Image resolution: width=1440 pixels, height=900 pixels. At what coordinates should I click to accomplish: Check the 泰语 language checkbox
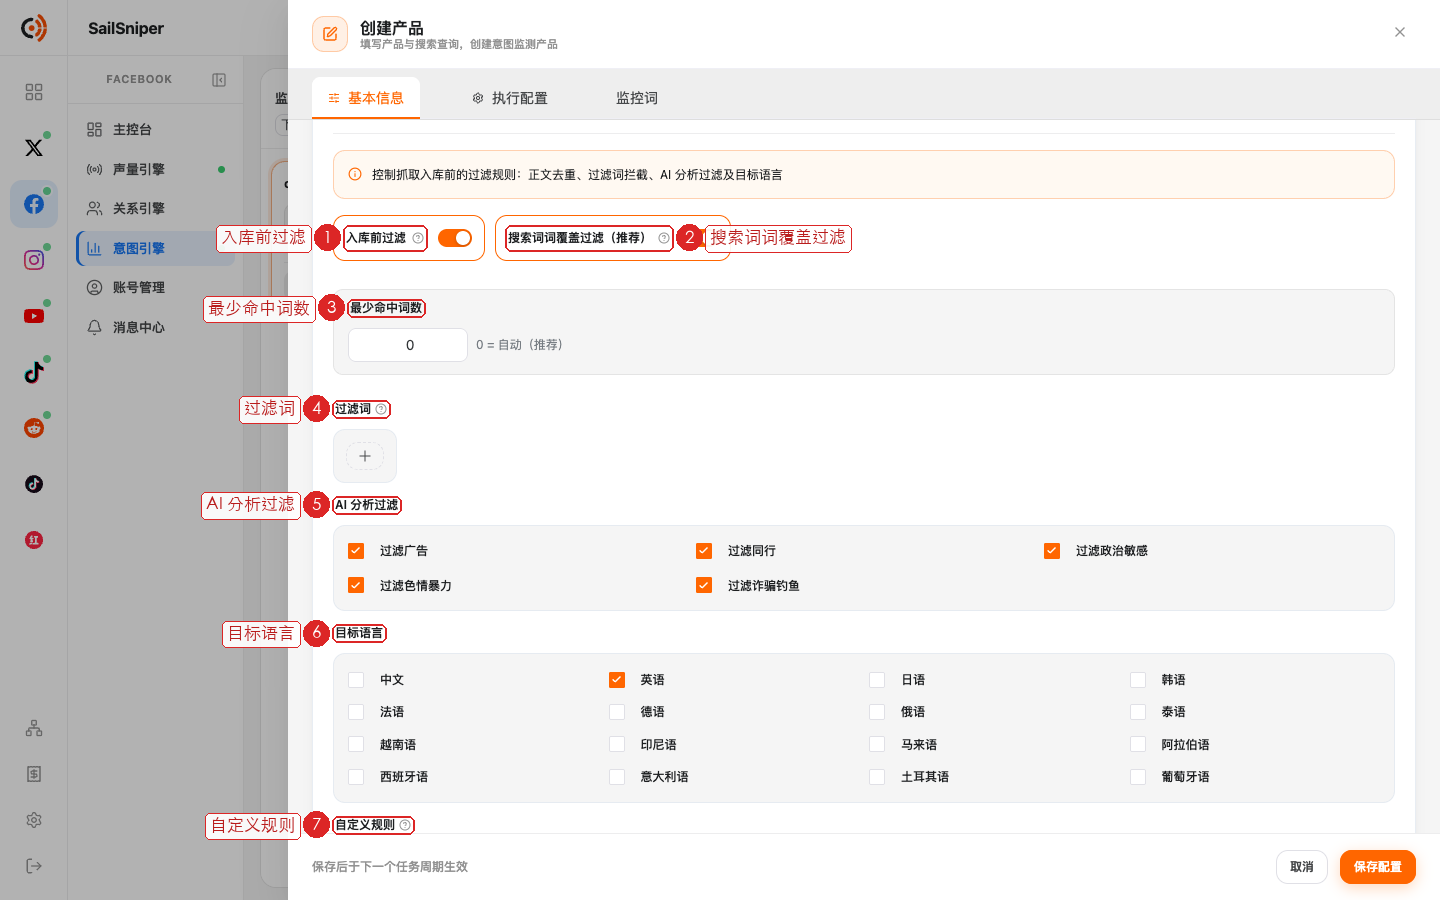tap(1138, 712)
